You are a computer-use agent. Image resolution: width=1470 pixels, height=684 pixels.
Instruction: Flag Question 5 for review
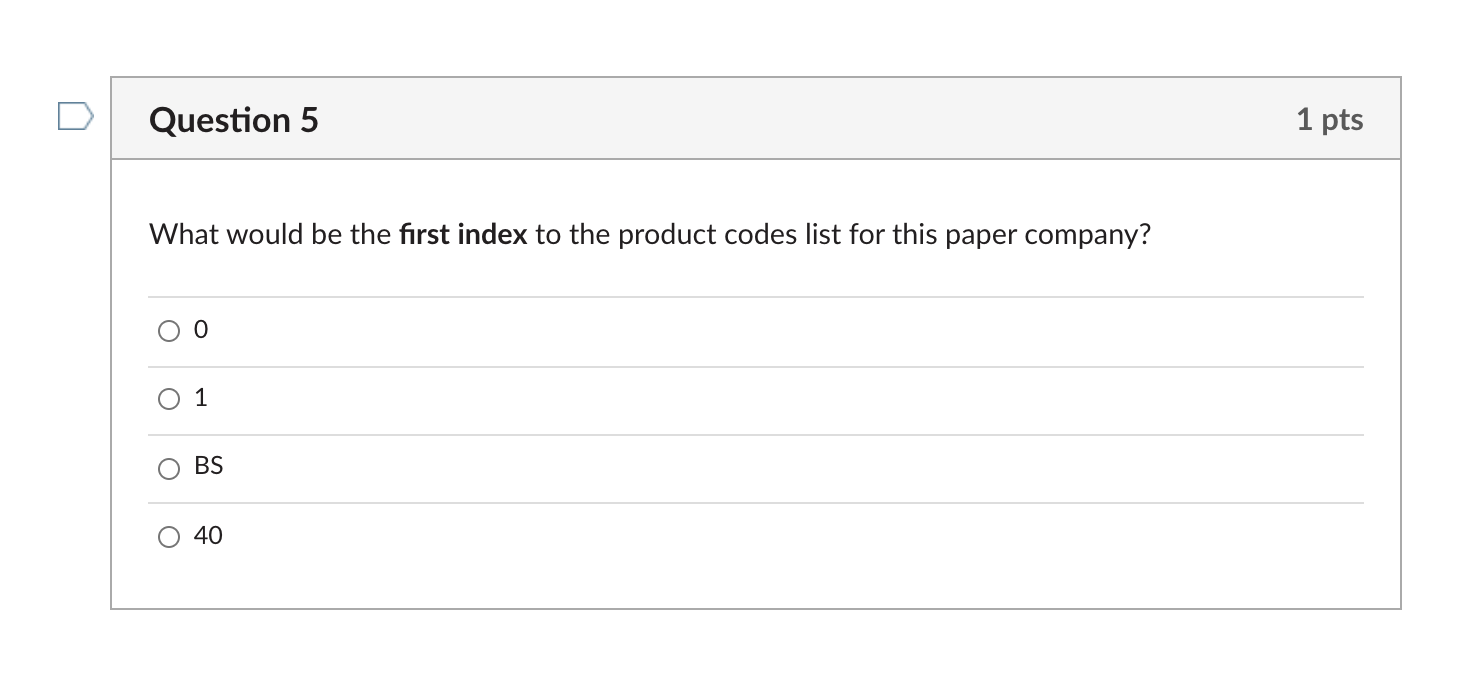click(75, 117)
